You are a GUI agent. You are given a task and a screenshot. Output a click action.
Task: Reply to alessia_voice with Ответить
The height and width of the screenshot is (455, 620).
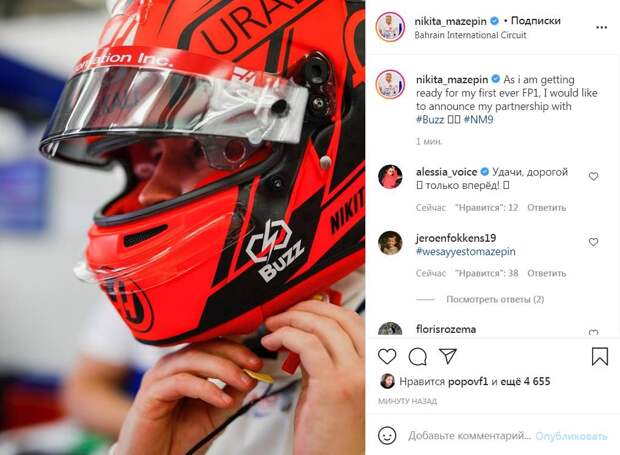point(546,207)
